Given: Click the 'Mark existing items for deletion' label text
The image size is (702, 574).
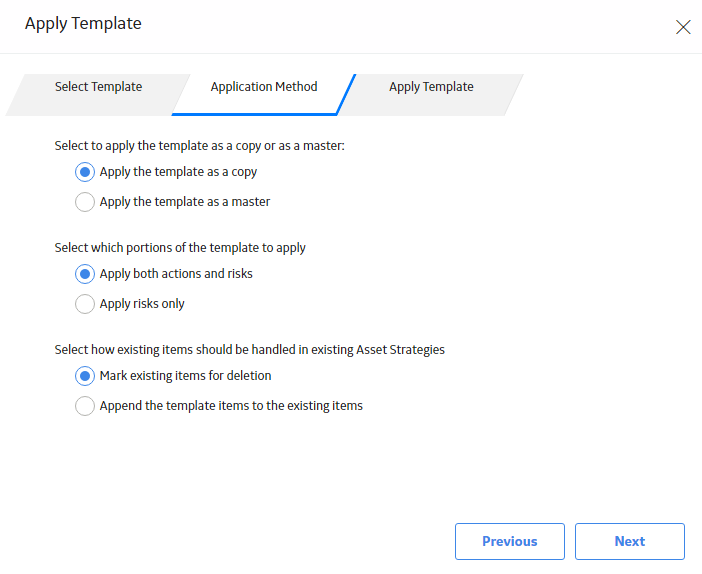Looking at the screenshot, I should click(x=185, y=376).
